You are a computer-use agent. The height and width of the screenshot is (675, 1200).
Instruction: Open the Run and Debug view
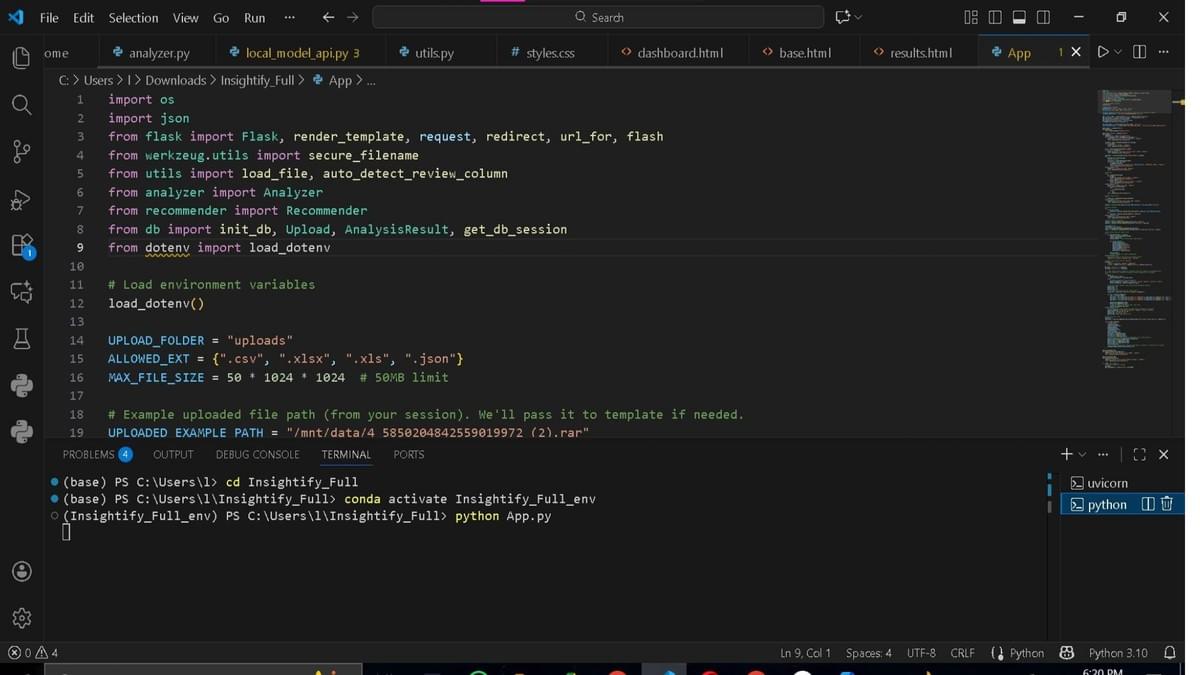coord(21,199)
